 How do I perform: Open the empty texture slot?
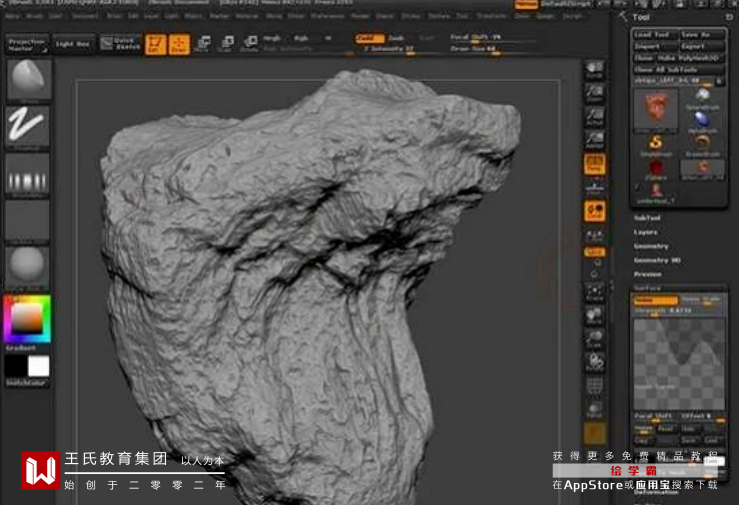(x=27, y=221)
